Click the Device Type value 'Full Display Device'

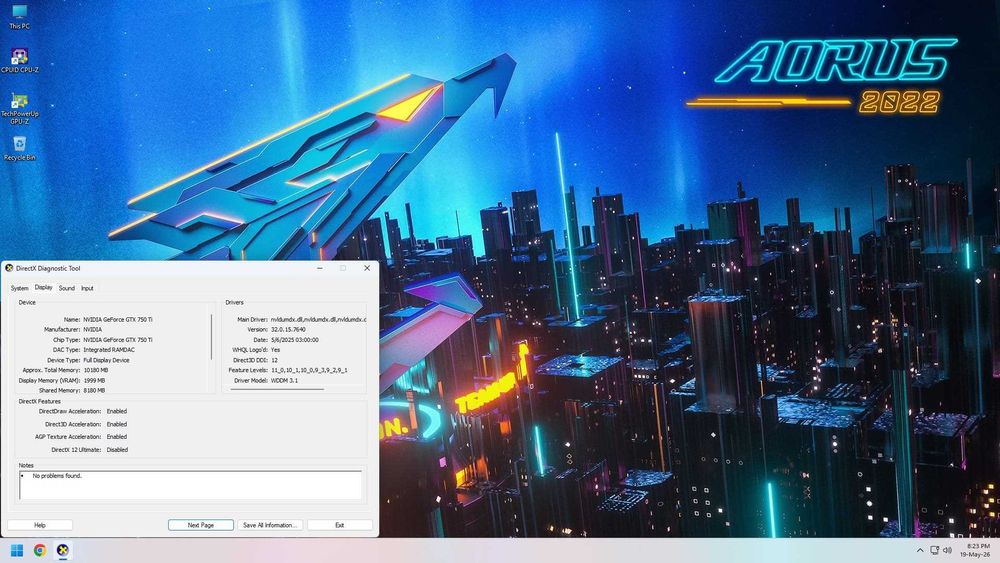click(107, 360)
